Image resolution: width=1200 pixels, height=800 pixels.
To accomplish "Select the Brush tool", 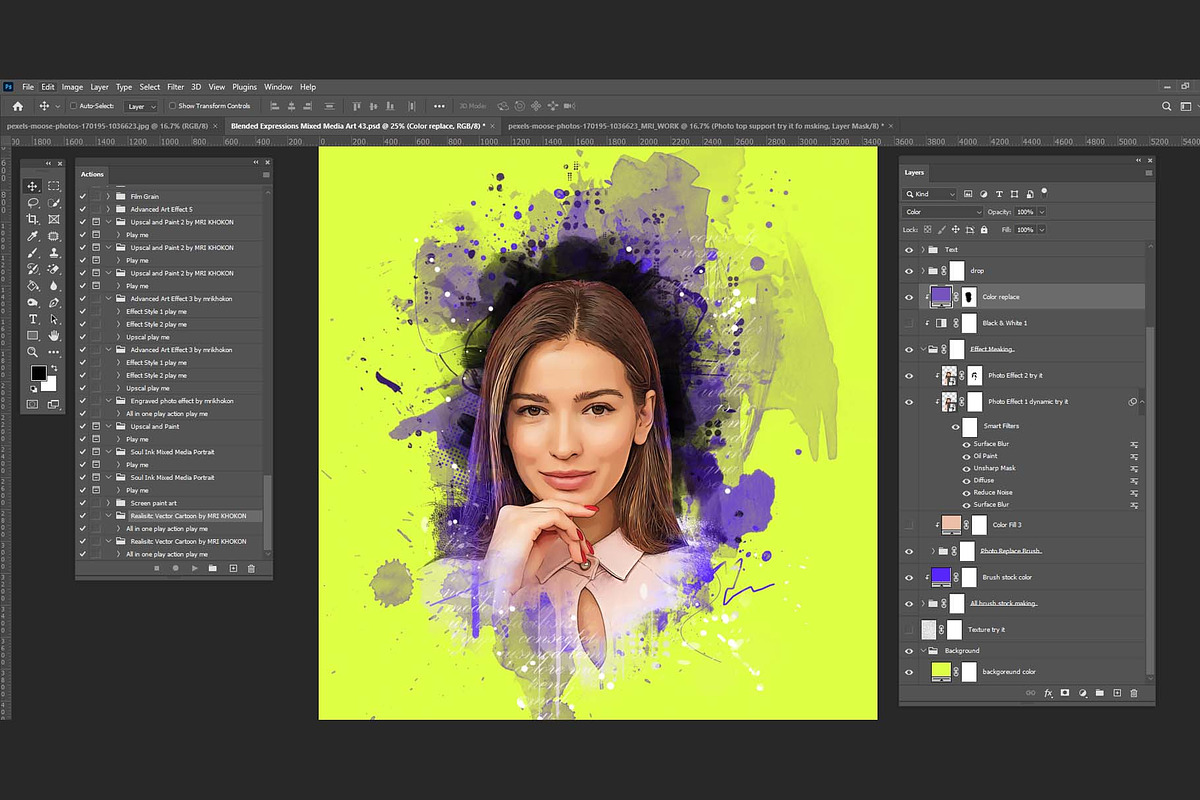I will point(32,252).
